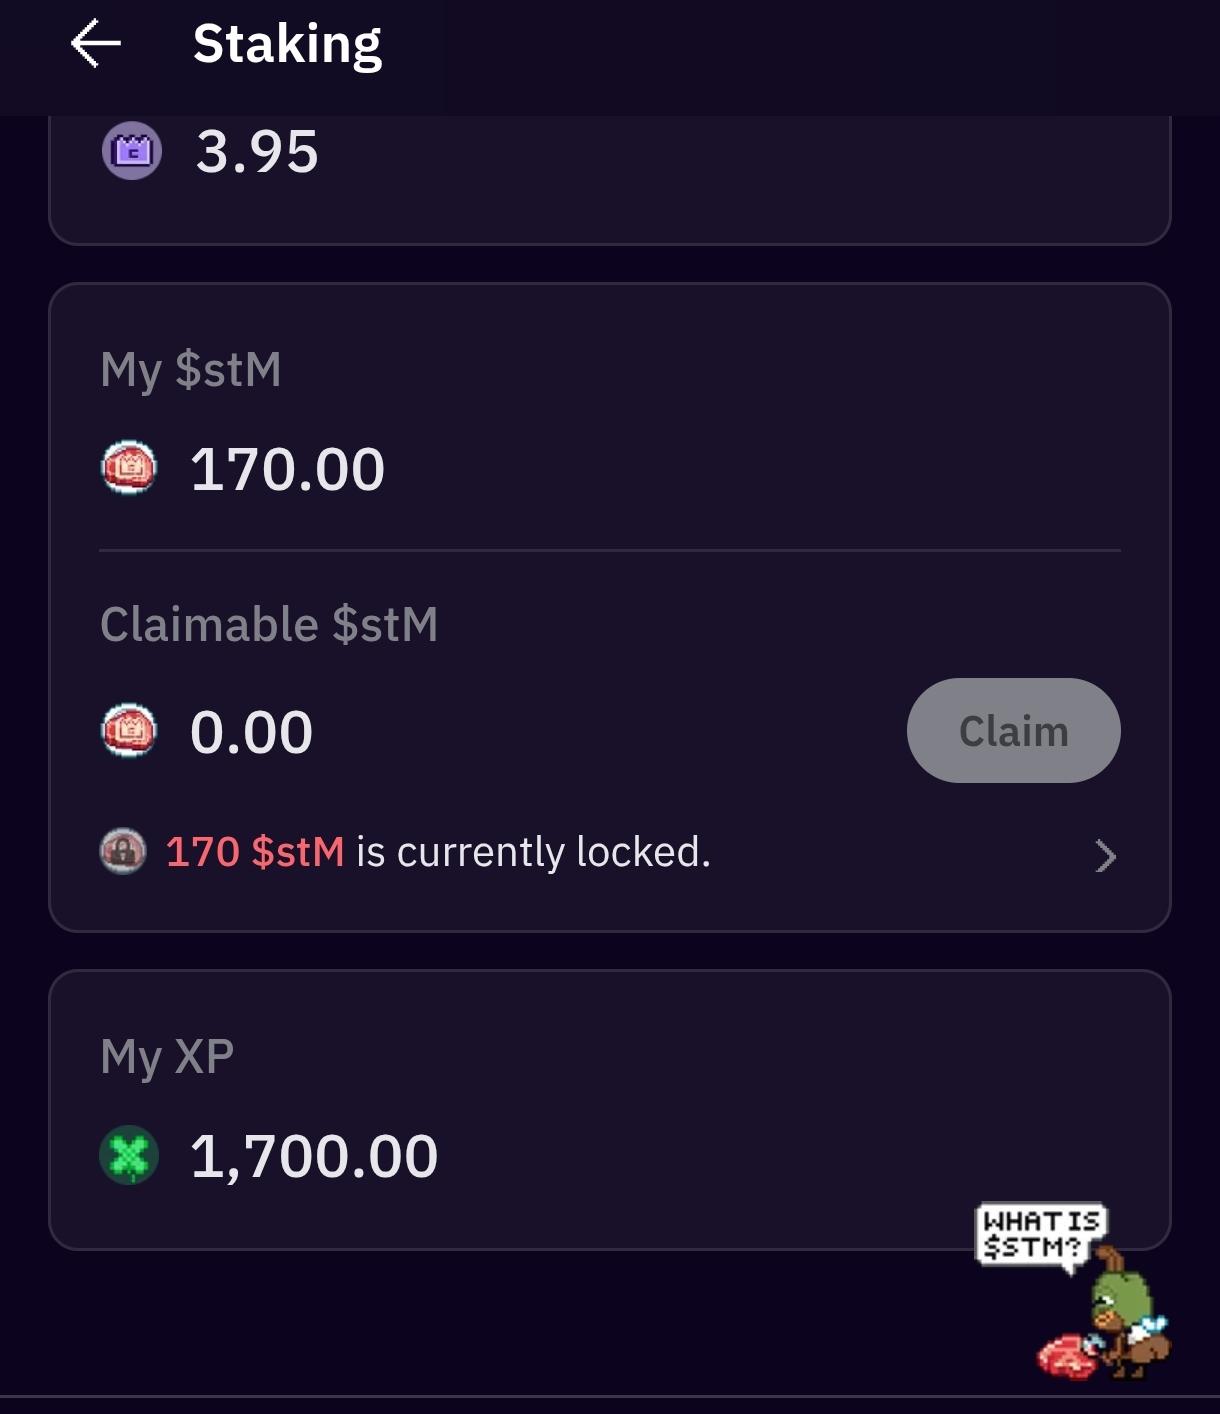
Task: Tap the 'is currently locked.' row text
Action: click(533, 852)
